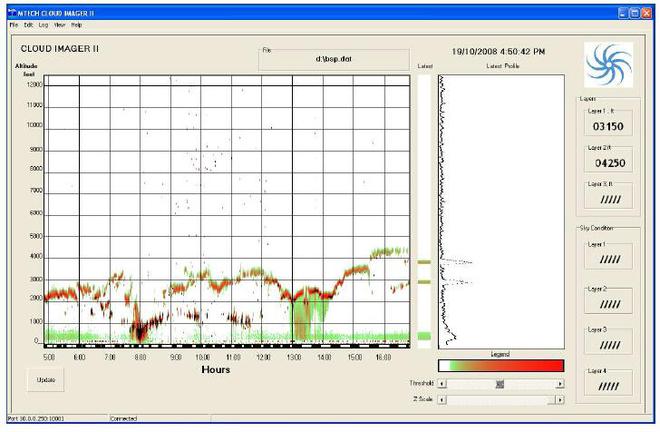
Task: Click the 13:00 hour axis label
Action: tap(294, 357)
